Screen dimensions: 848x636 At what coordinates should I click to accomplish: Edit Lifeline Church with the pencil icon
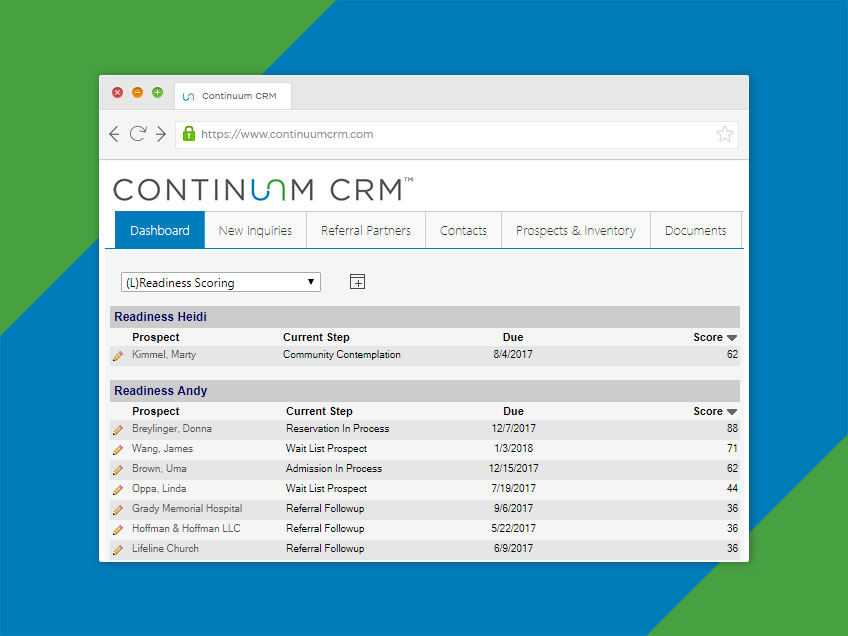point(118,548)
